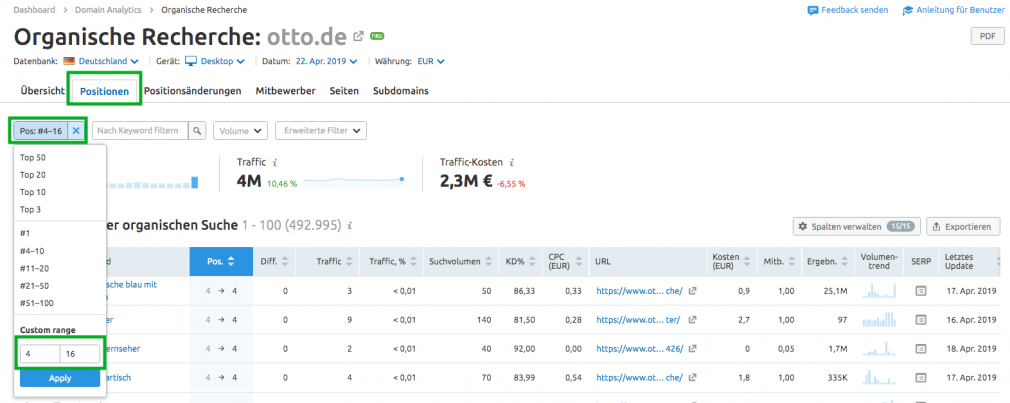This screenshot has height=403, width=1010.
Task: Sort by Mitb. column
Action: [779, 261]
